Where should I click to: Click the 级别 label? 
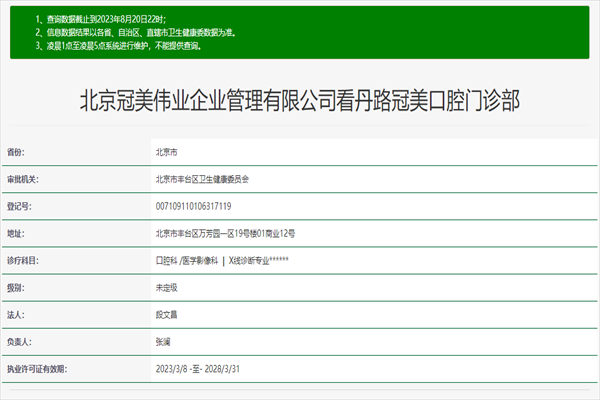tap(16, 288)
